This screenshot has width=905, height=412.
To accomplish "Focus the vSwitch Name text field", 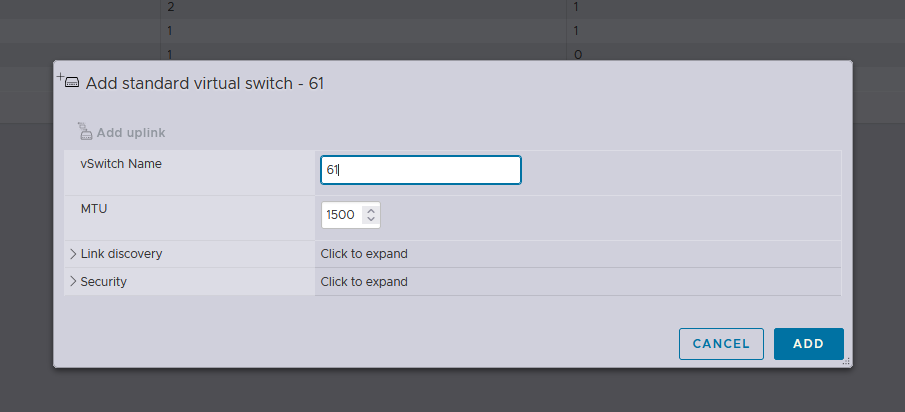I will coord(420,170).
